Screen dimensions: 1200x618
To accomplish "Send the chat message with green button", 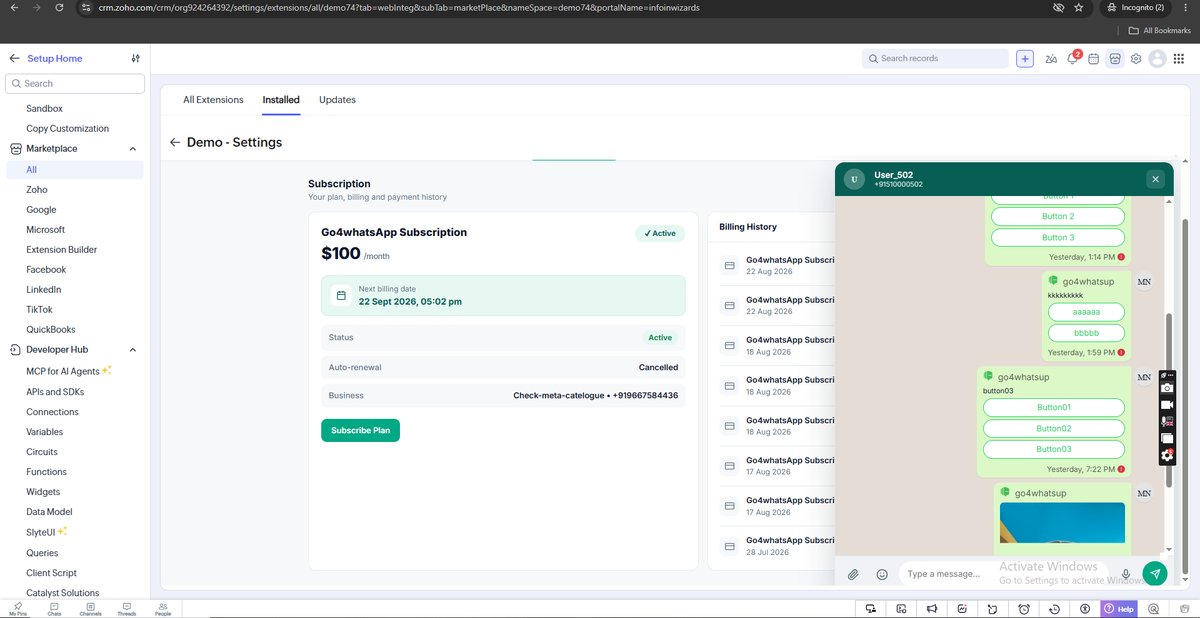I will coord(1155,574).
